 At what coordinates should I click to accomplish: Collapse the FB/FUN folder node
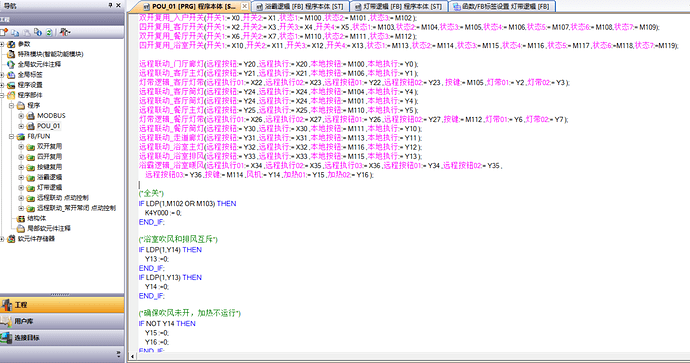click(x=11, y=136)
